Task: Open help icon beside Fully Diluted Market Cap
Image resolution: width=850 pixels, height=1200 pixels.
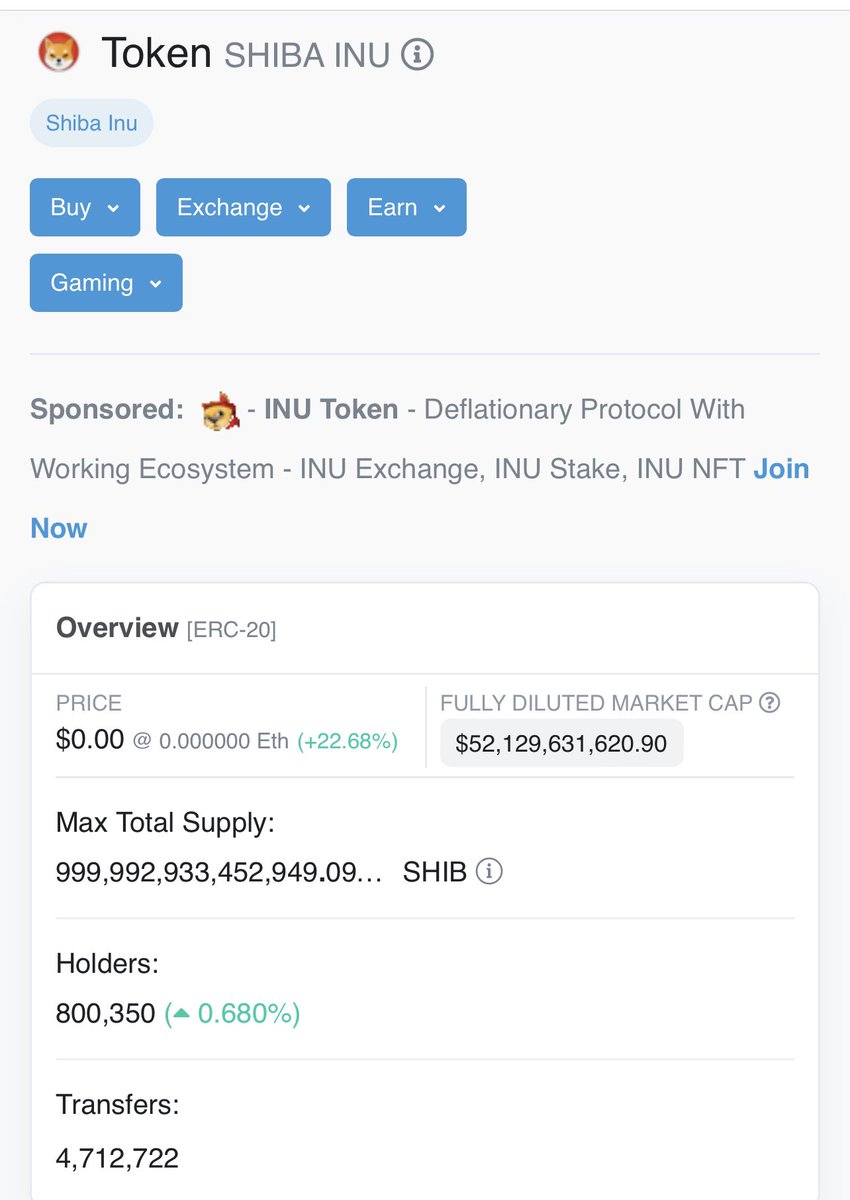Action: coord(769,703)
